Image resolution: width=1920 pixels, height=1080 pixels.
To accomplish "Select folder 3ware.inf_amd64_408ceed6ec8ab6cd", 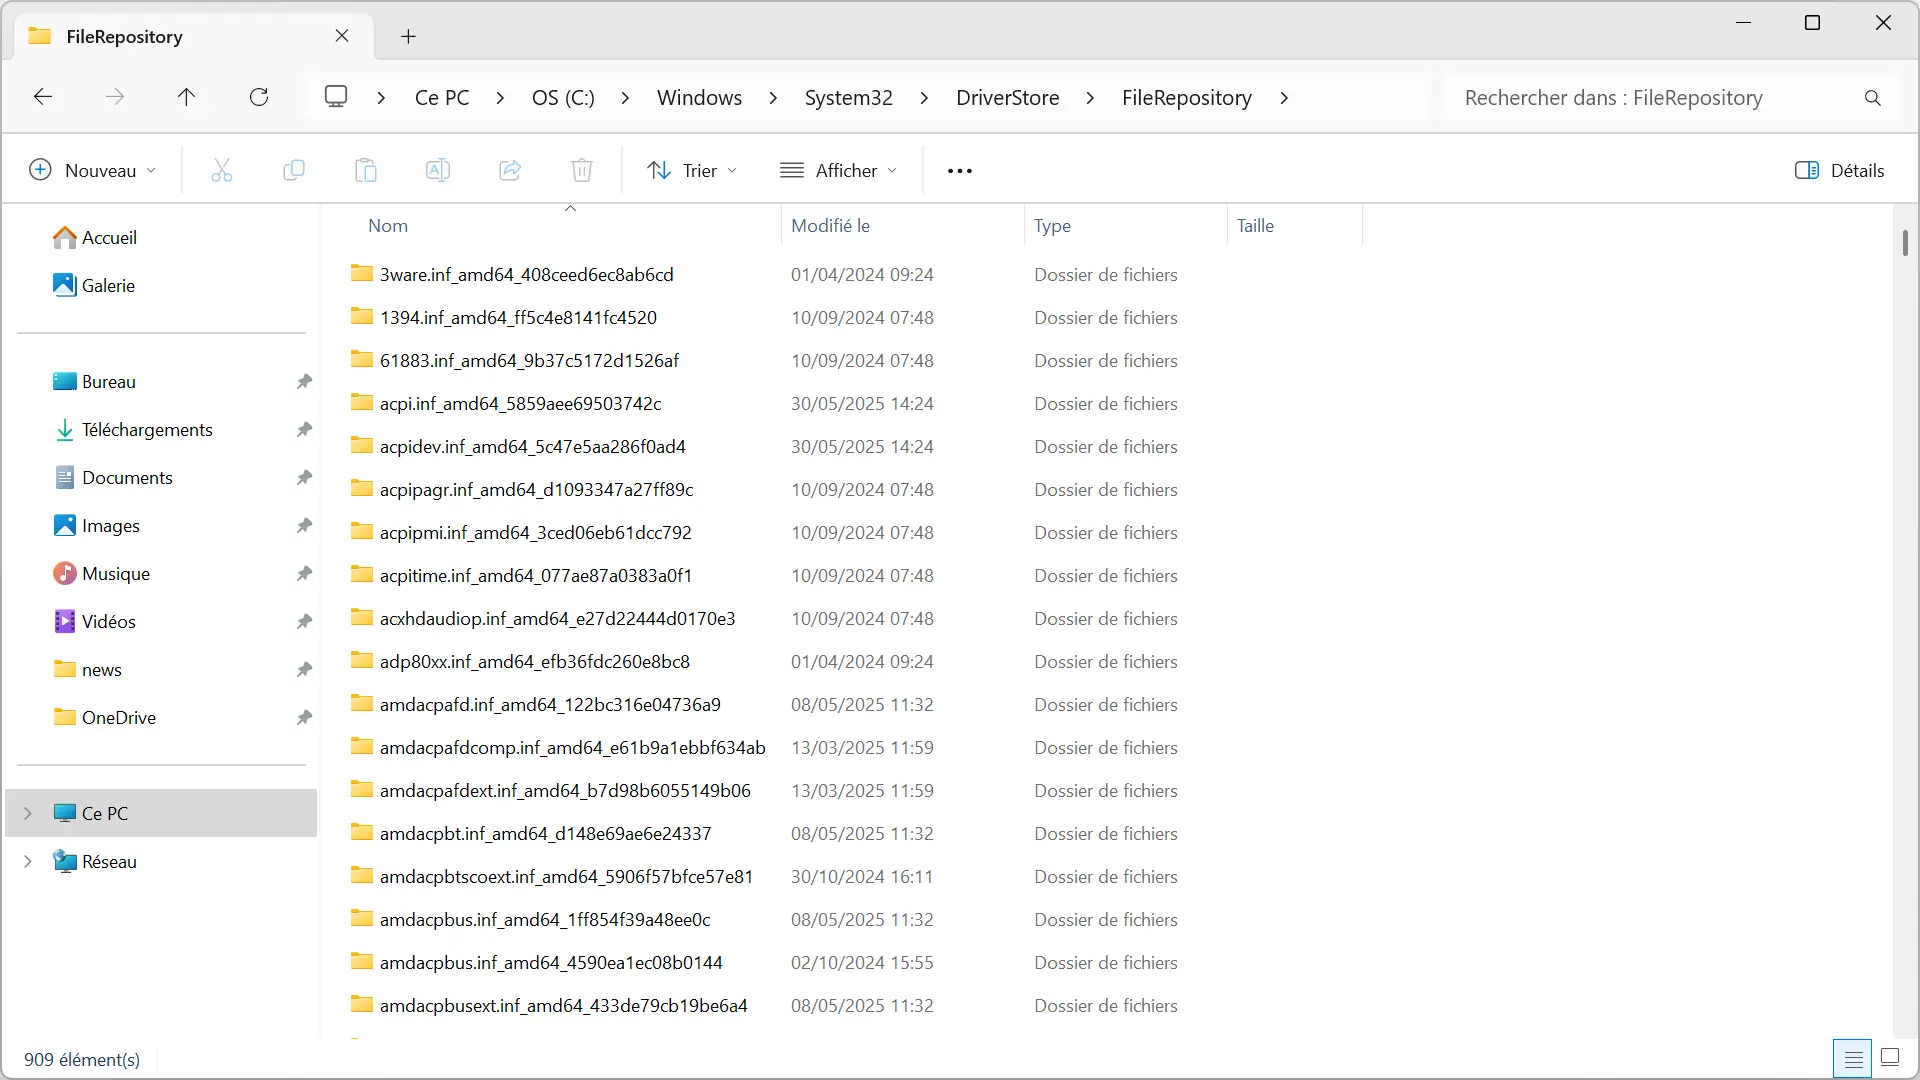I will click(527, 275).
